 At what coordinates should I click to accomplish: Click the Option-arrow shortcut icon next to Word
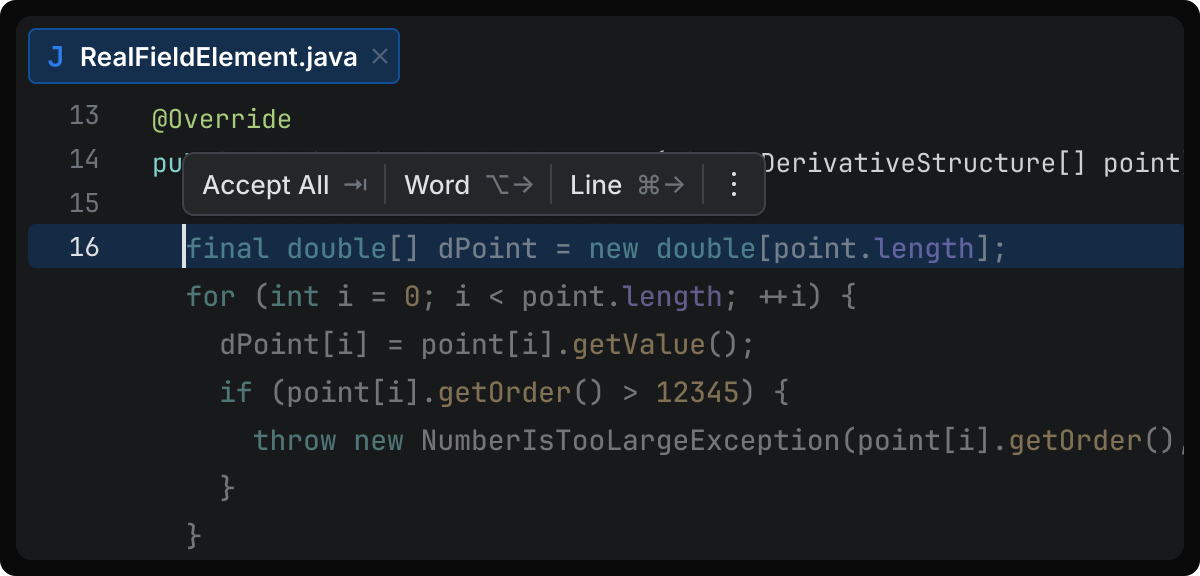tap(509, 185)
